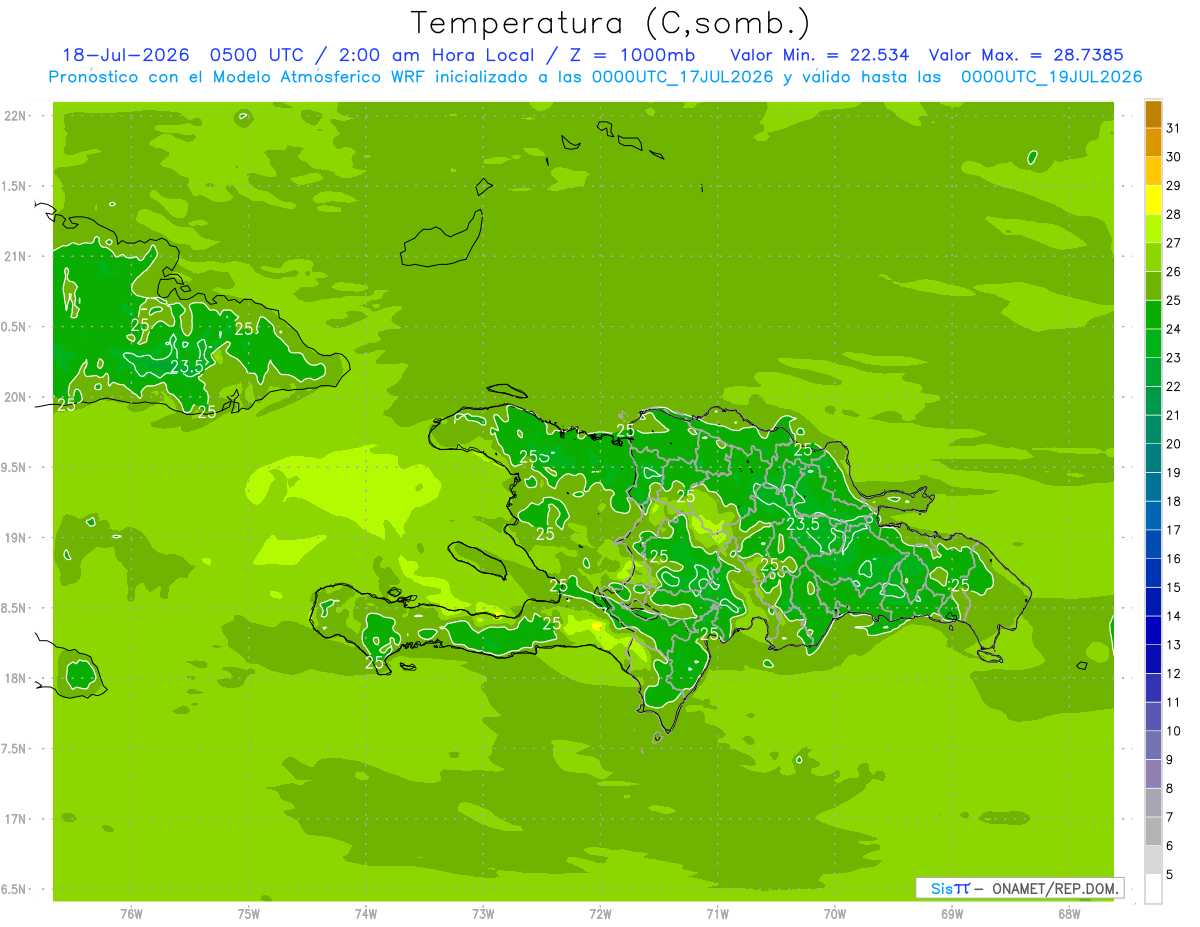Click the green swatch between 24 and 25
This screenshot has width=1200, height=927.
click(x=1153, y=315)
